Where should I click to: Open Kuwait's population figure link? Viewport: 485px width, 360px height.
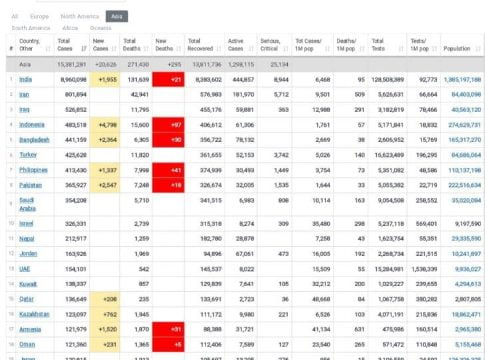pos(468,284)
